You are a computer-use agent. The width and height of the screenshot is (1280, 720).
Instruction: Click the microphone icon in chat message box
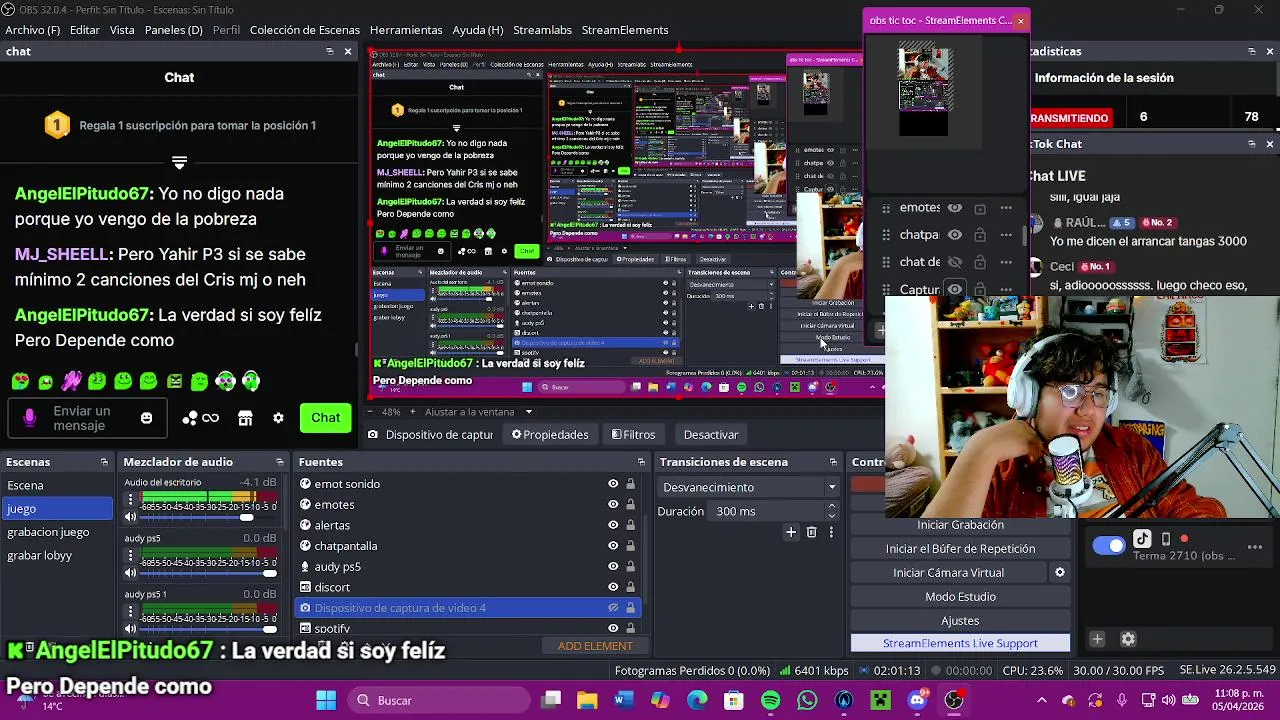[x=29, y=418]
